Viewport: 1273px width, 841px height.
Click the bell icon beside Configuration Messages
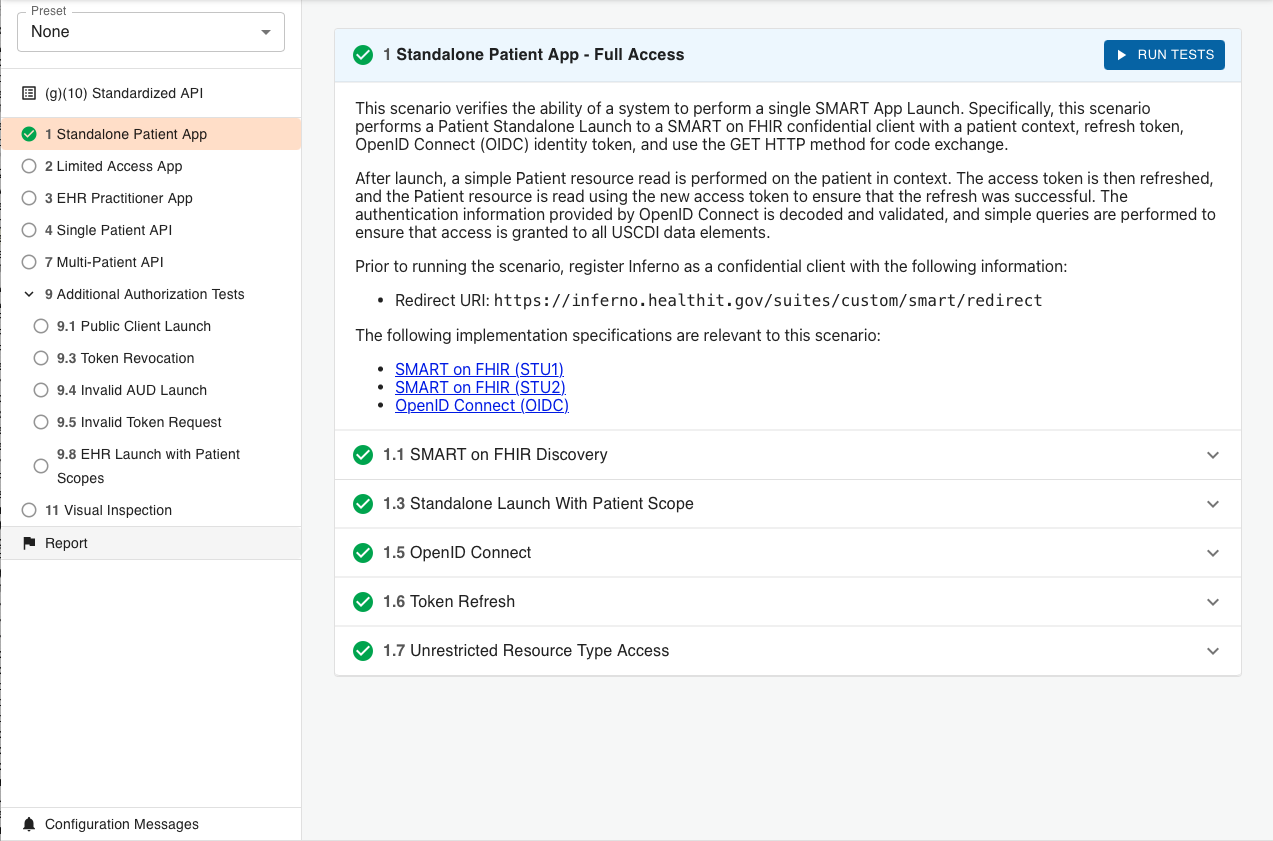(x=29, y=824)
